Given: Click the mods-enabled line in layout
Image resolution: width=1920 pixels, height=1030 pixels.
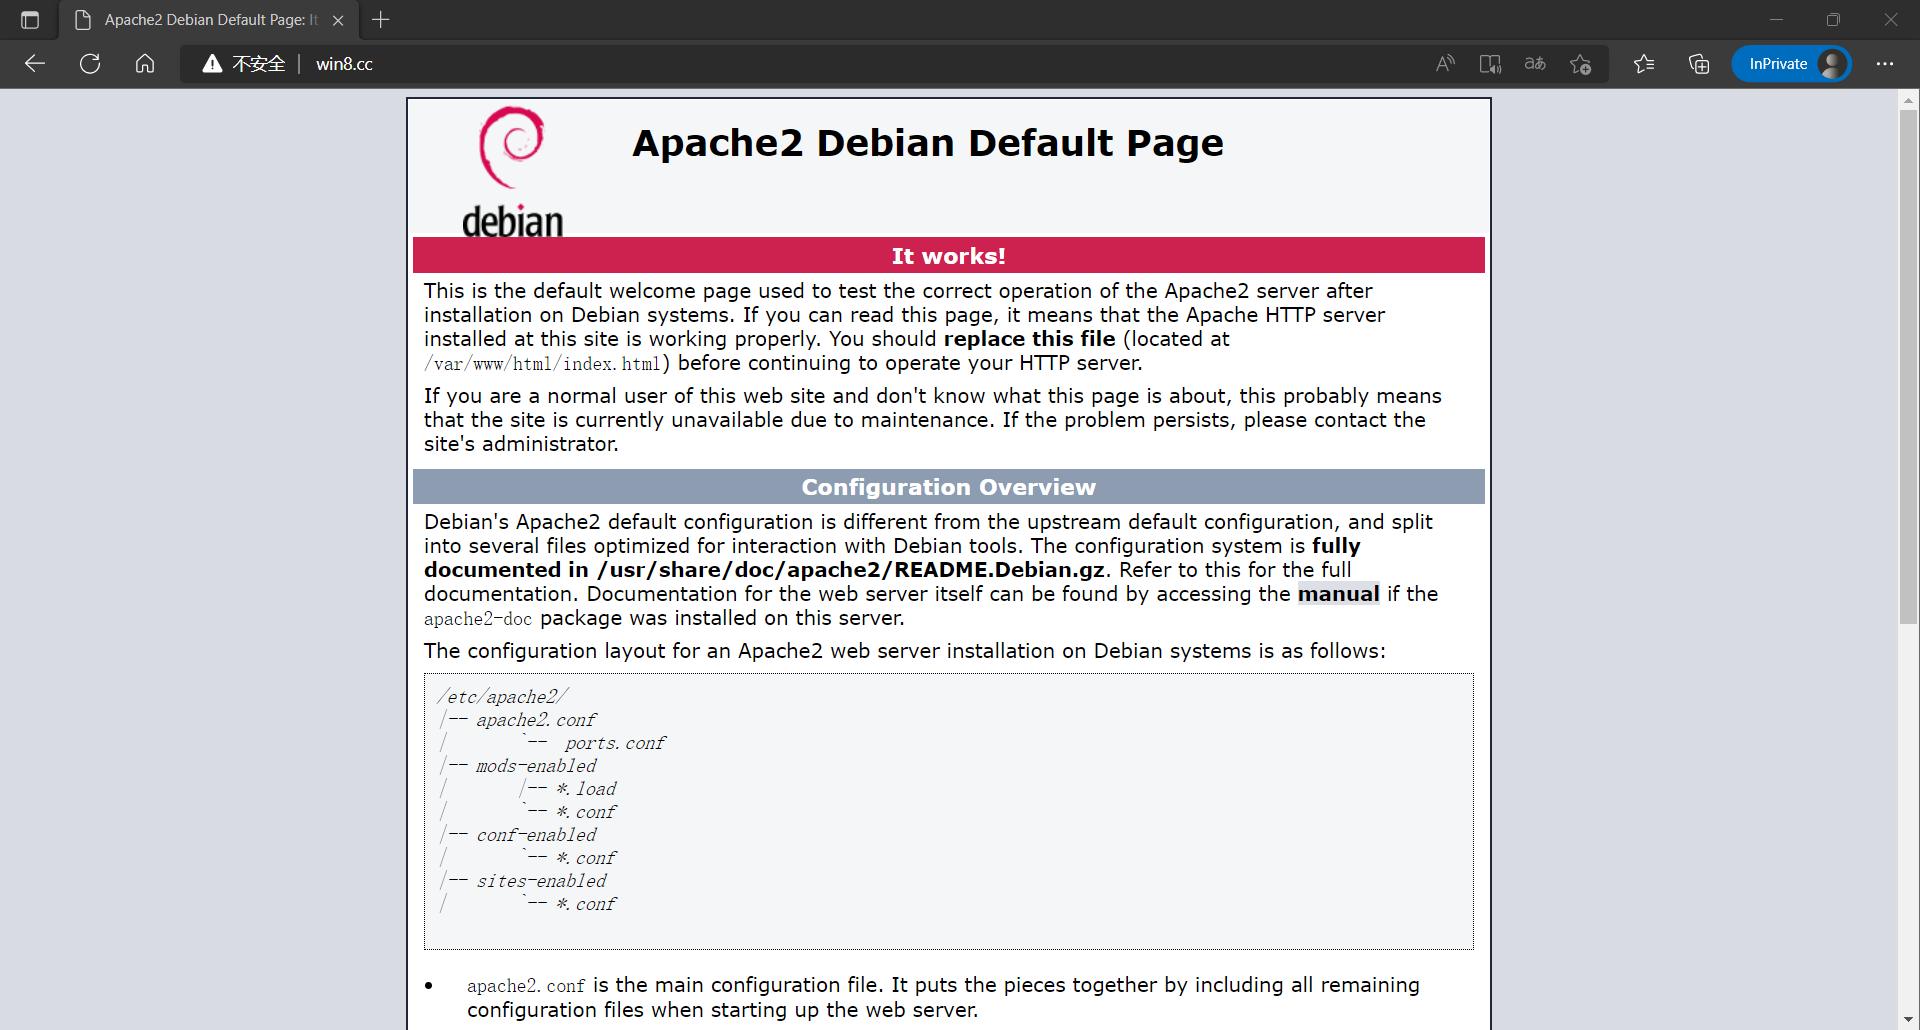Looking at the screenshot, I should pyautogui.click(x=536, y=766).
